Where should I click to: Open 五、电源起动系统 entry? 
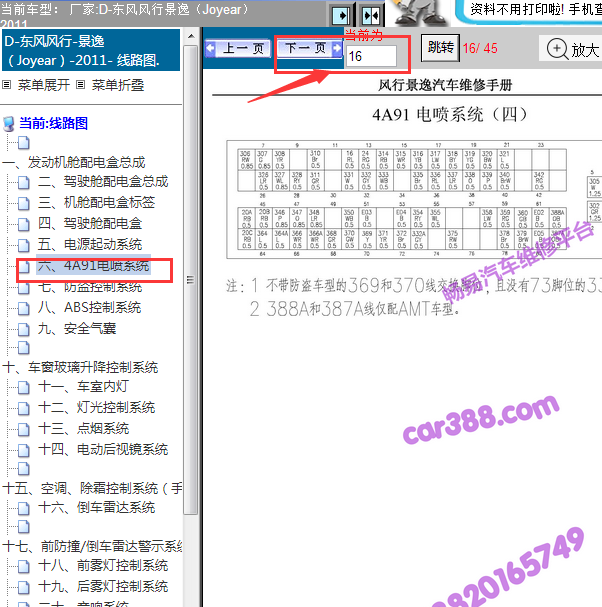coord(90,244)
